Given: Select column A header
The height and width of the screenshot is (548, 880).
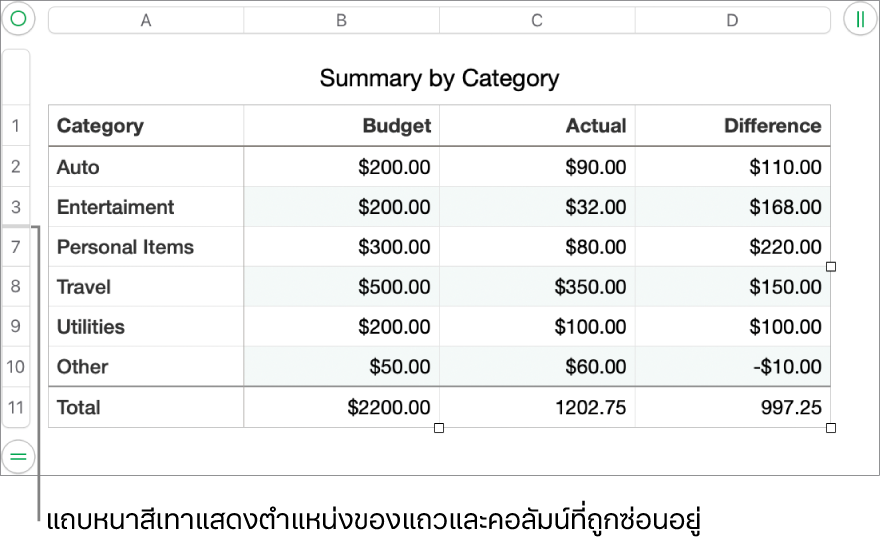Looking at the screenshot, I should click(x=146, y=20).
